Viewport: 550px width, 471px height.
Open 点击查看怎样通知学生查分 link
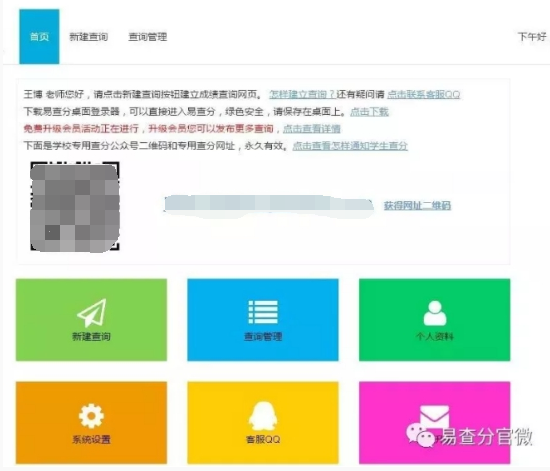pos(350,146)
